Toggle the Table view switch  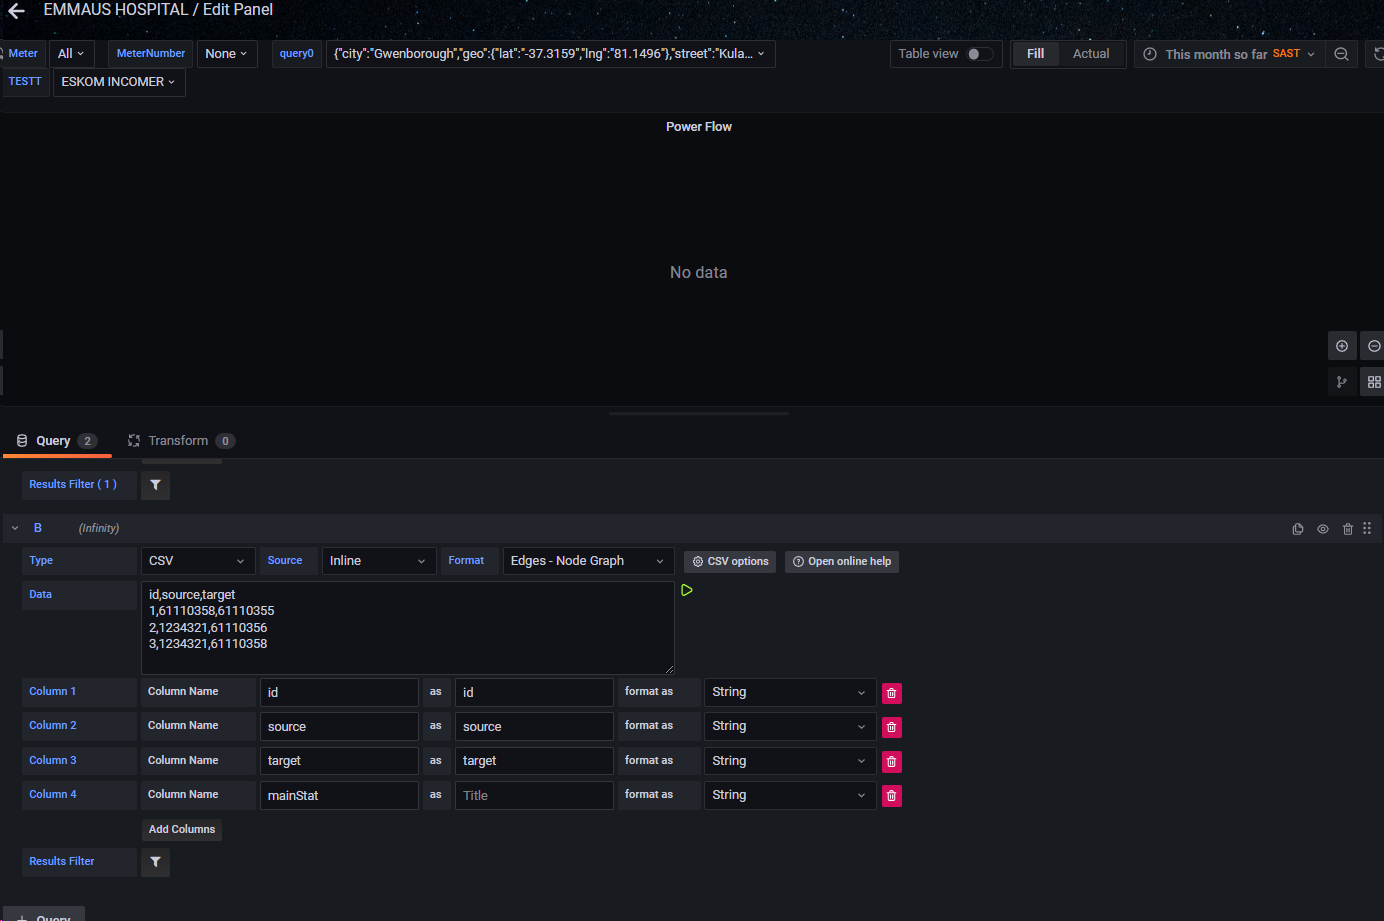pos(980,54)
